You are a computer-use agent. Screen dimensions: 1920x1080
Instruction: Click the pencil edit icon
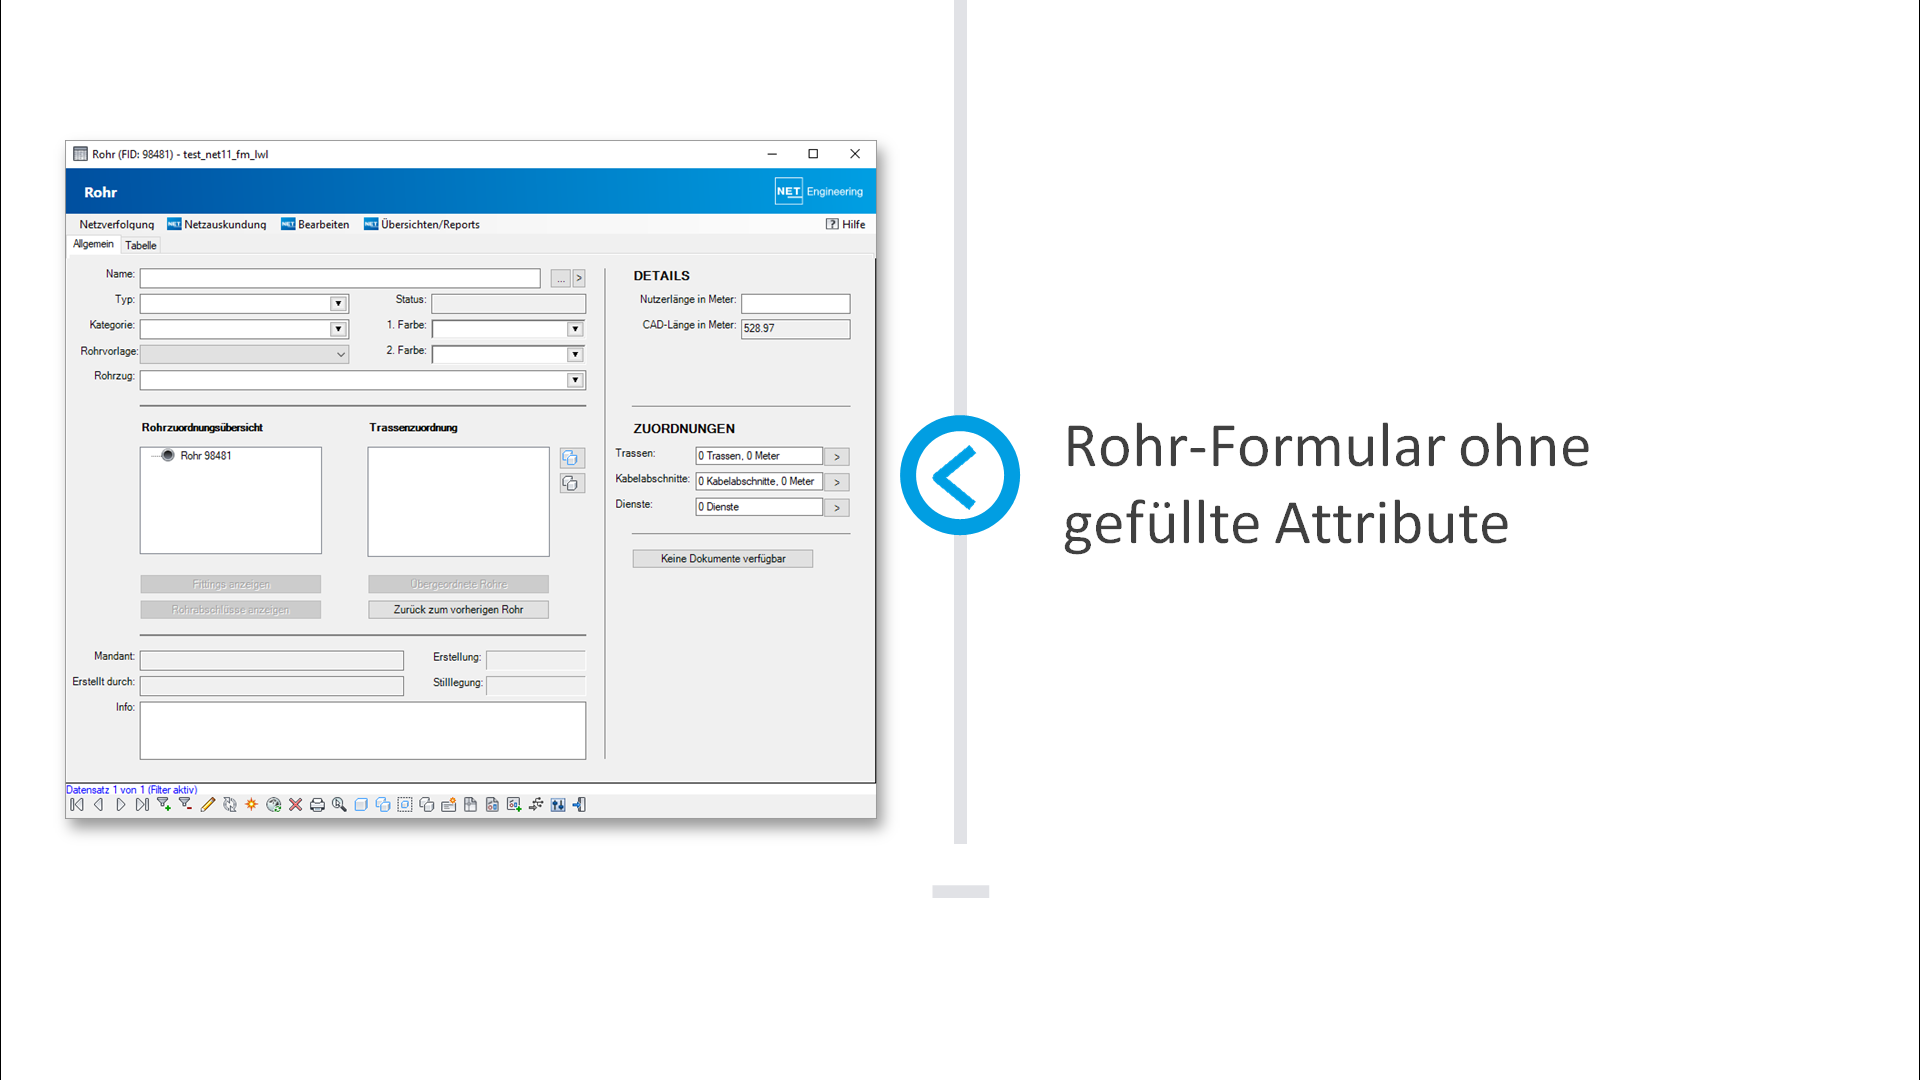coord(208,805)
